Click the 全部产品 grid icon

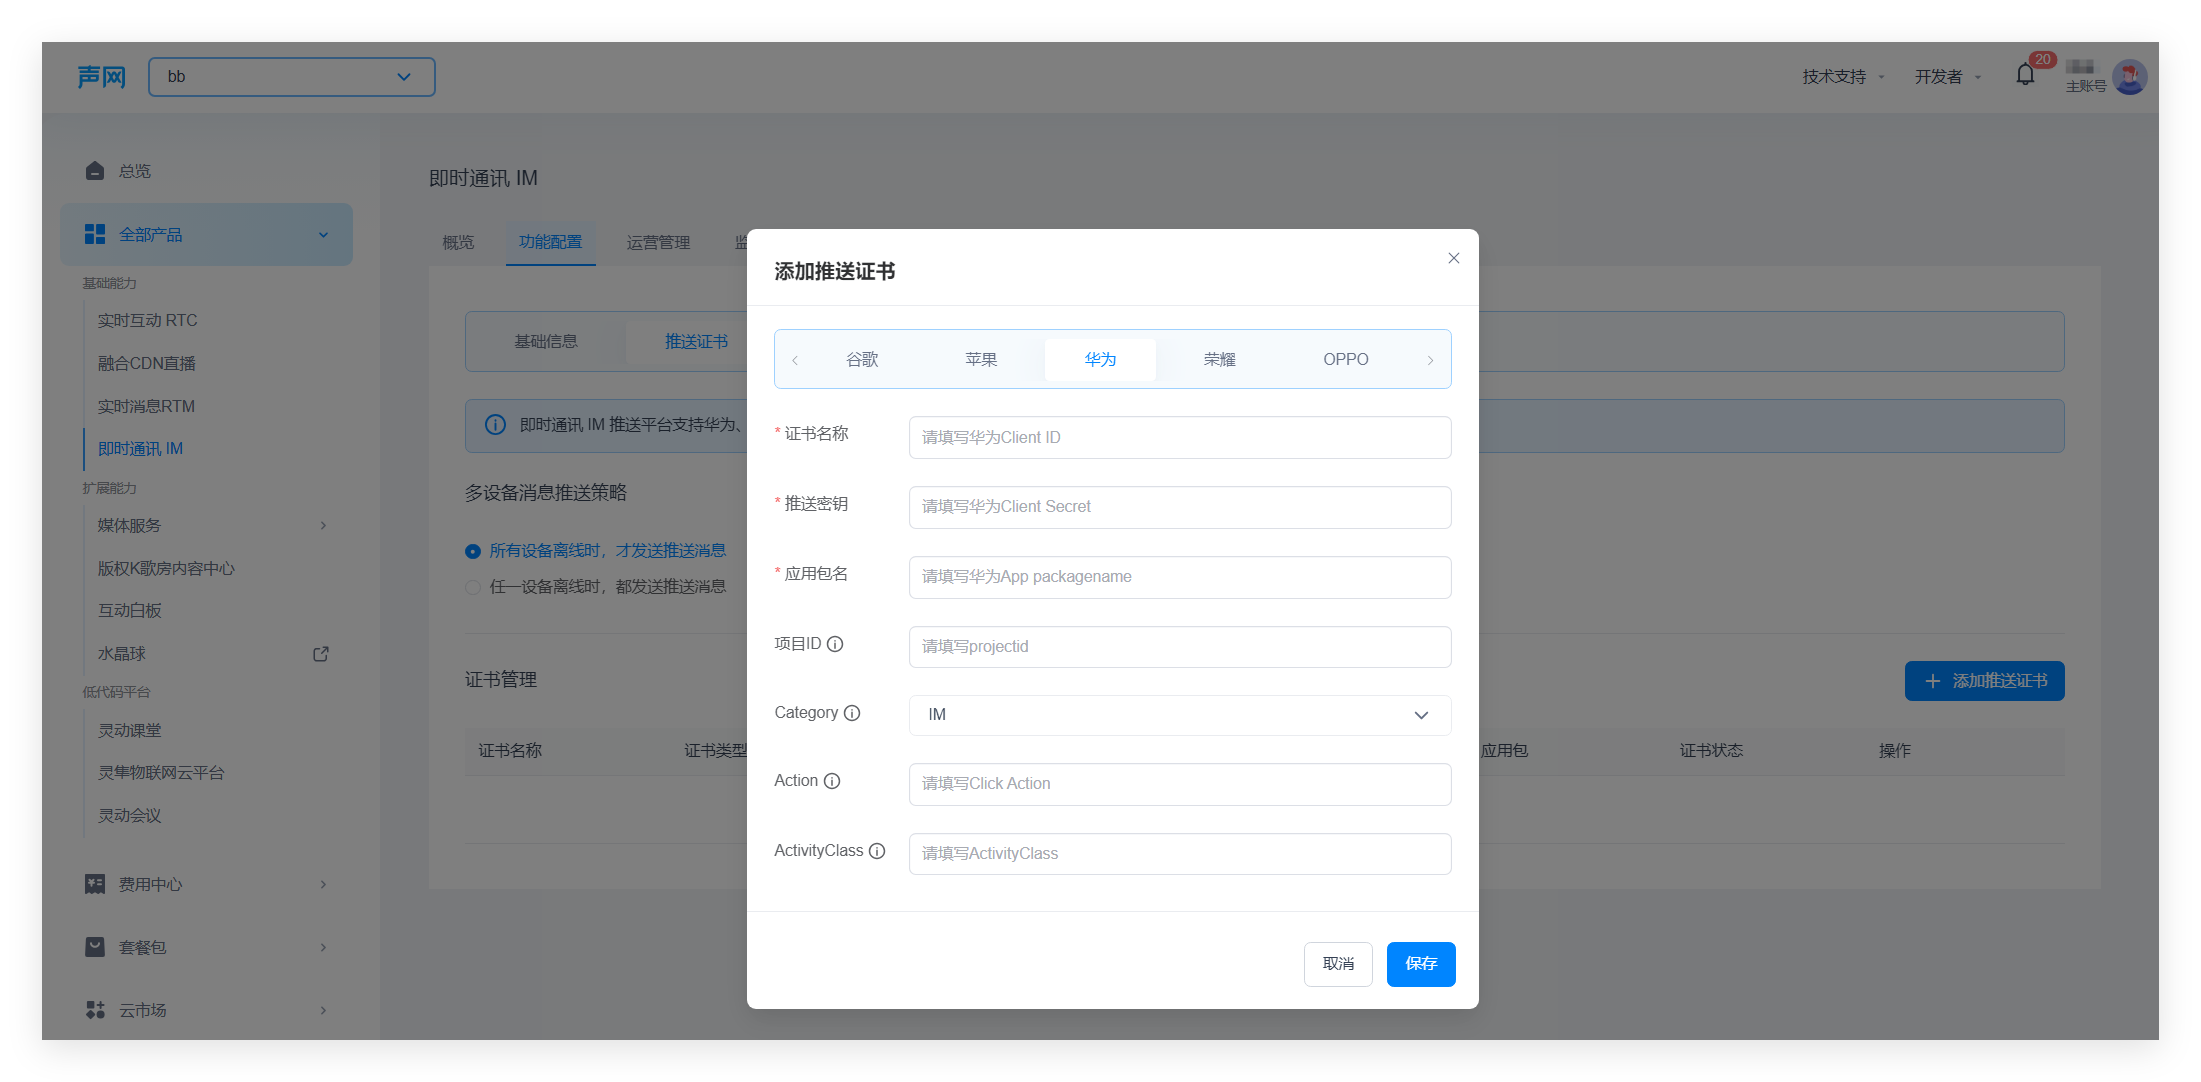(95, 234)
